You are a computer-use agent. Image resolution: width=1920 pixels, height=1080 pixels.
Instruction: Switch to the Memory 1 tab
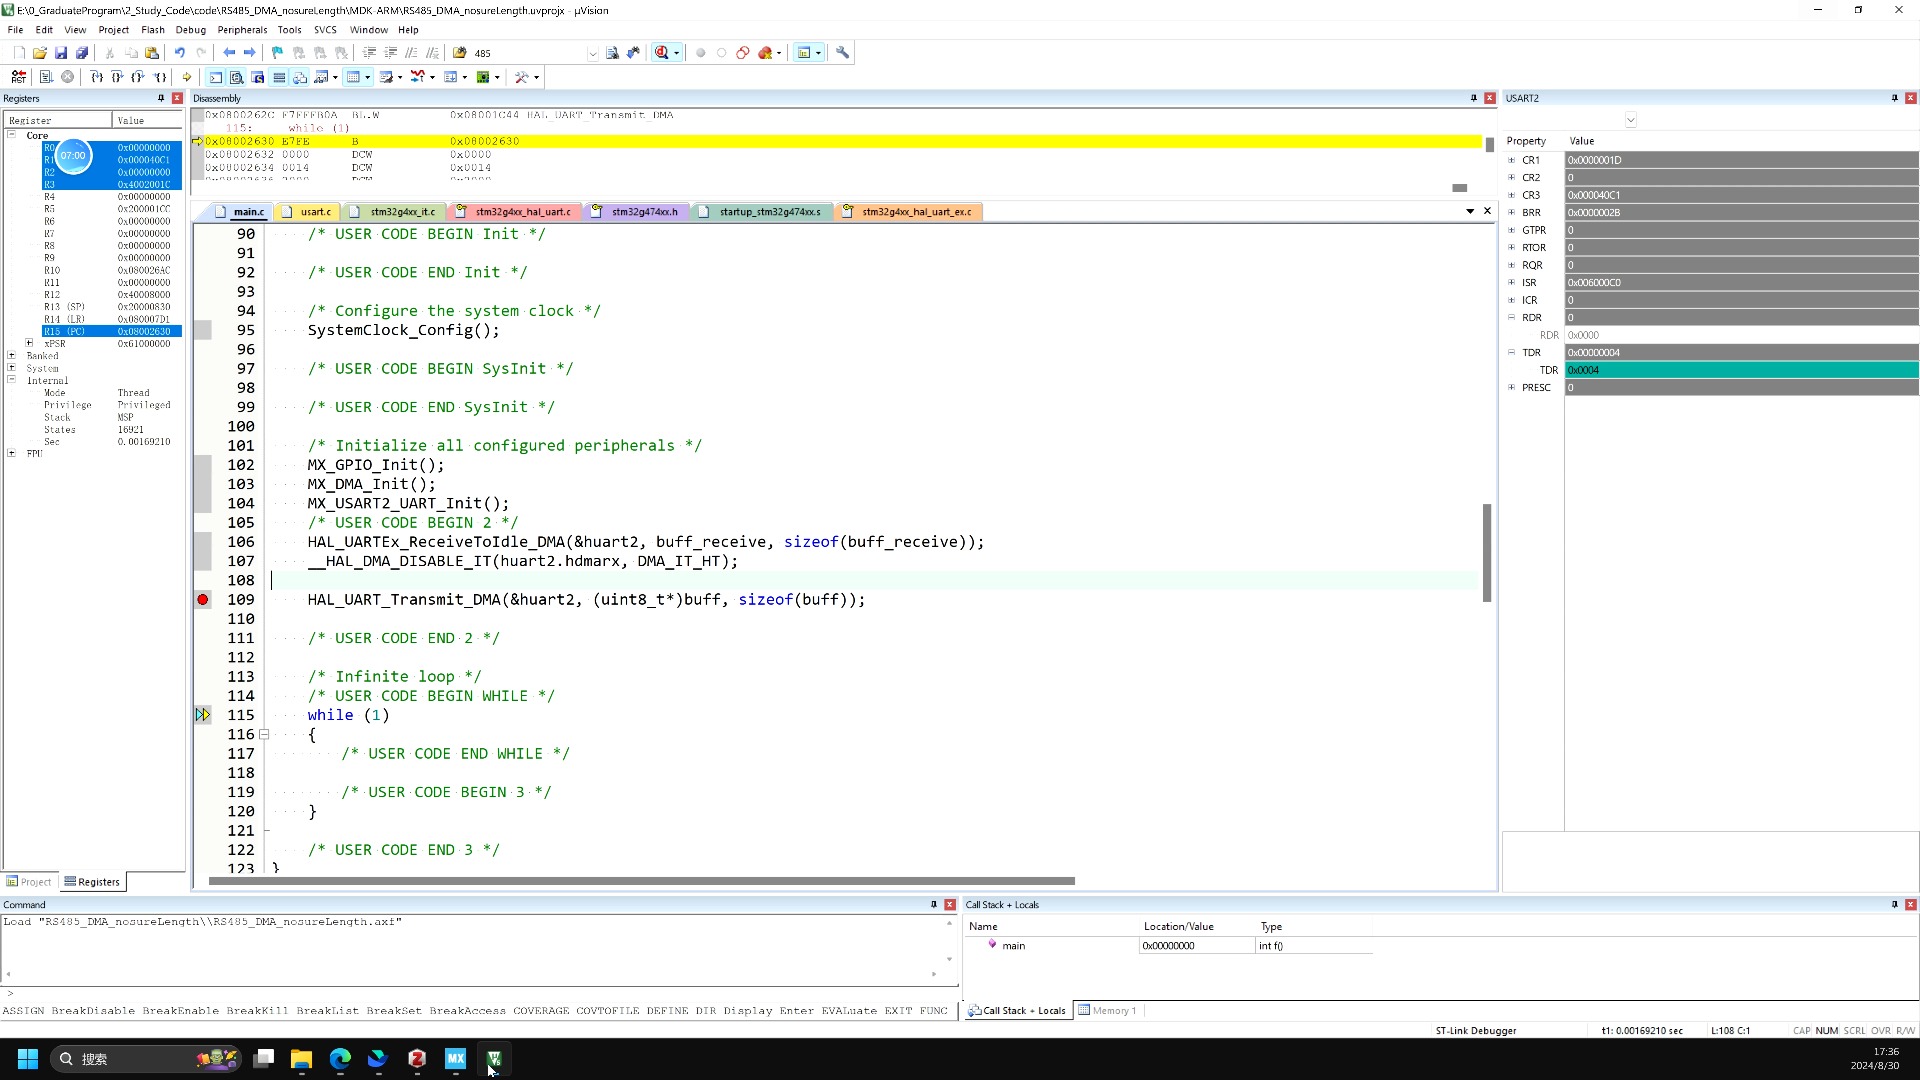1108,1011
